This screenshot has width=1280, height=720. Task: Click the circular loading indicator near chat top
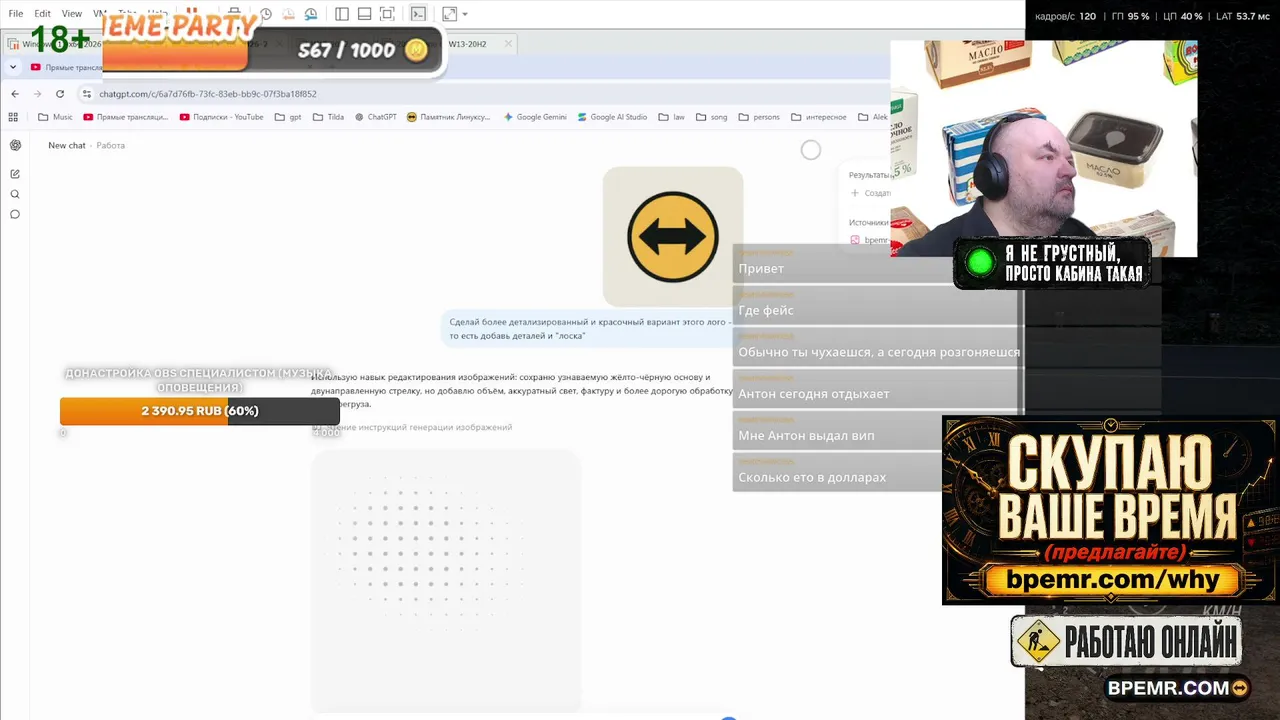pos(811,150)
